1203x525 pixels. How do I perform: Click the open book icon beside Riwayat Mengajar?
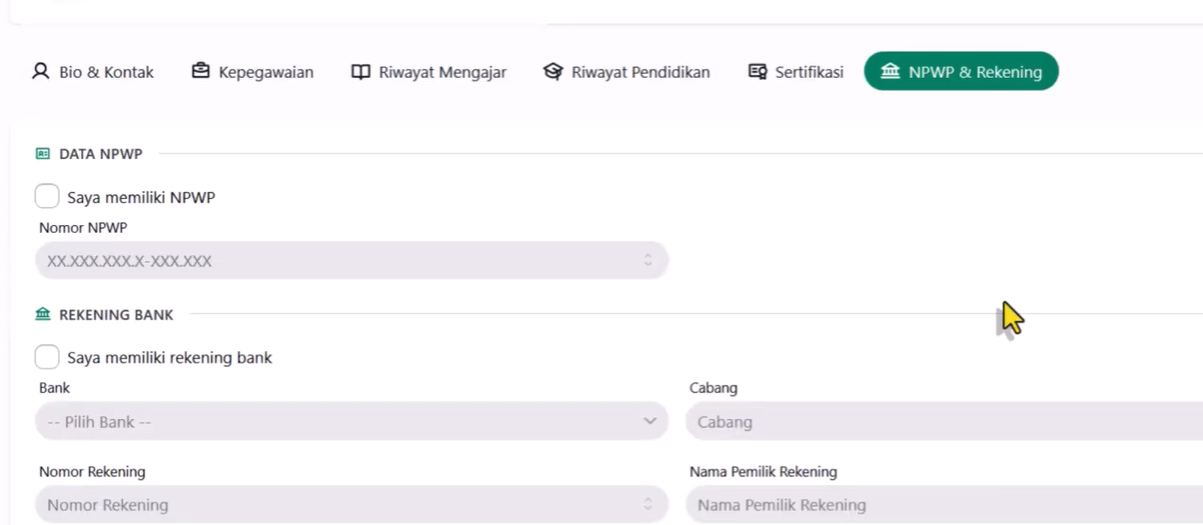click(361, 72)
